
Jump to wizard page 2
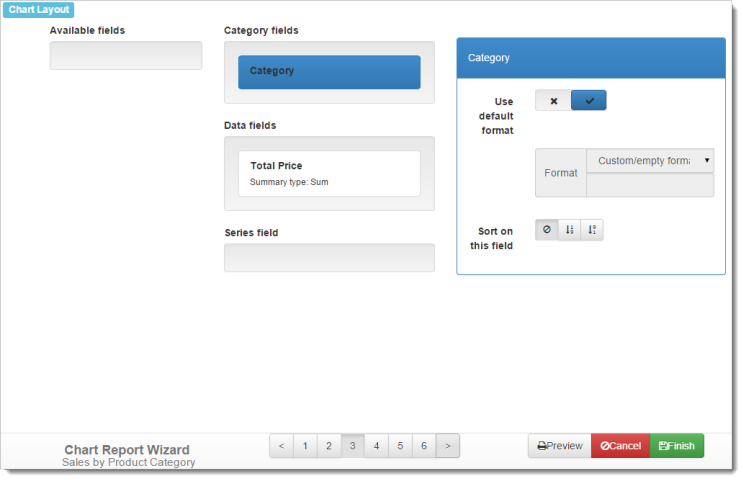pos(329,446)
